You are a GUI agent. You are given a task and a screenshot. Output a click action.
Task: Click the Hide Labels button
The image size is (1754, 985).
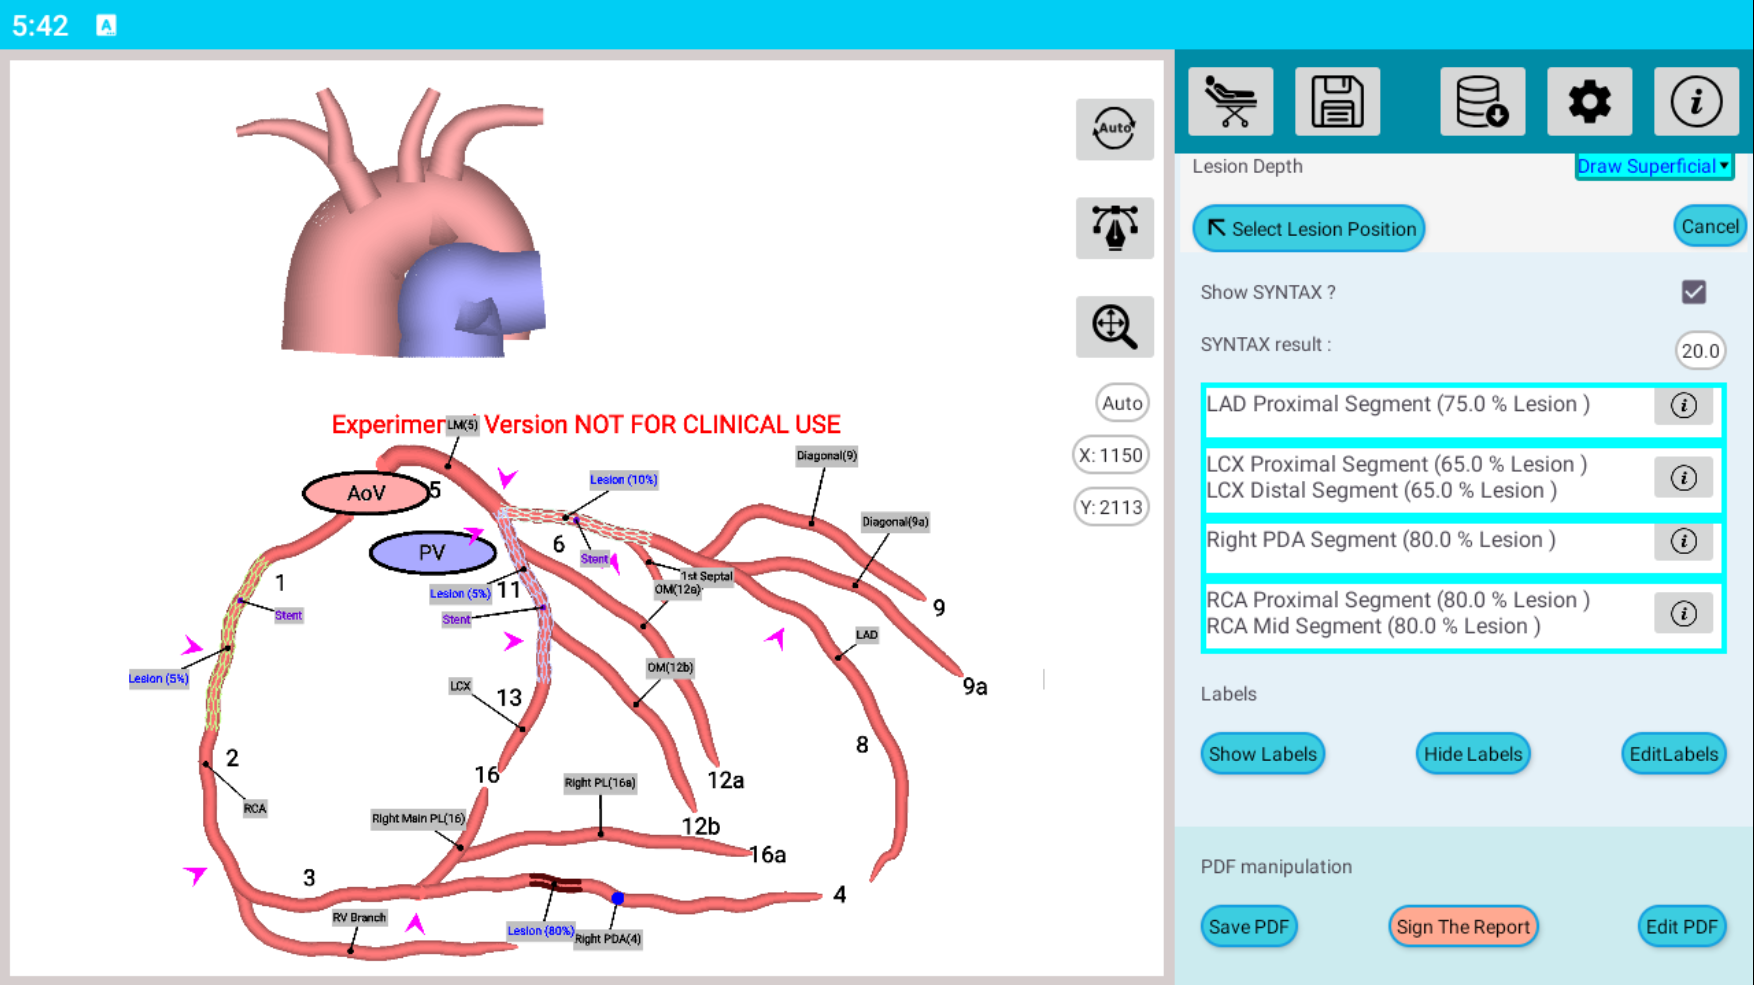(x=1472, y=754)
